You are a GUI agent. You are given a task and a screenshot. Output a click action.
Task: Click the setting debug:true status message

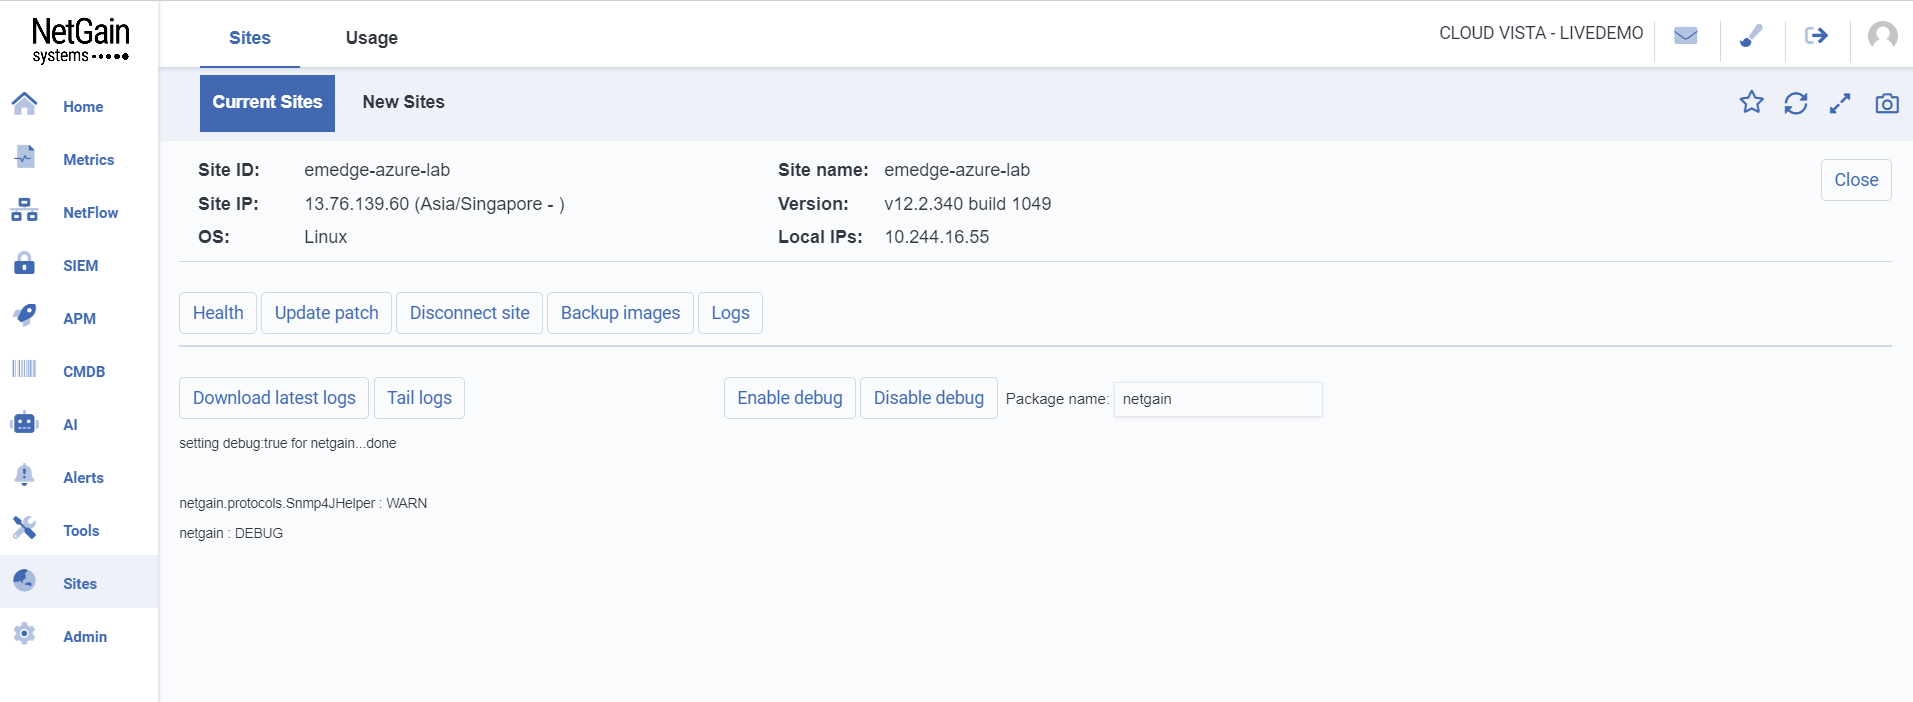tap(287, 443)
